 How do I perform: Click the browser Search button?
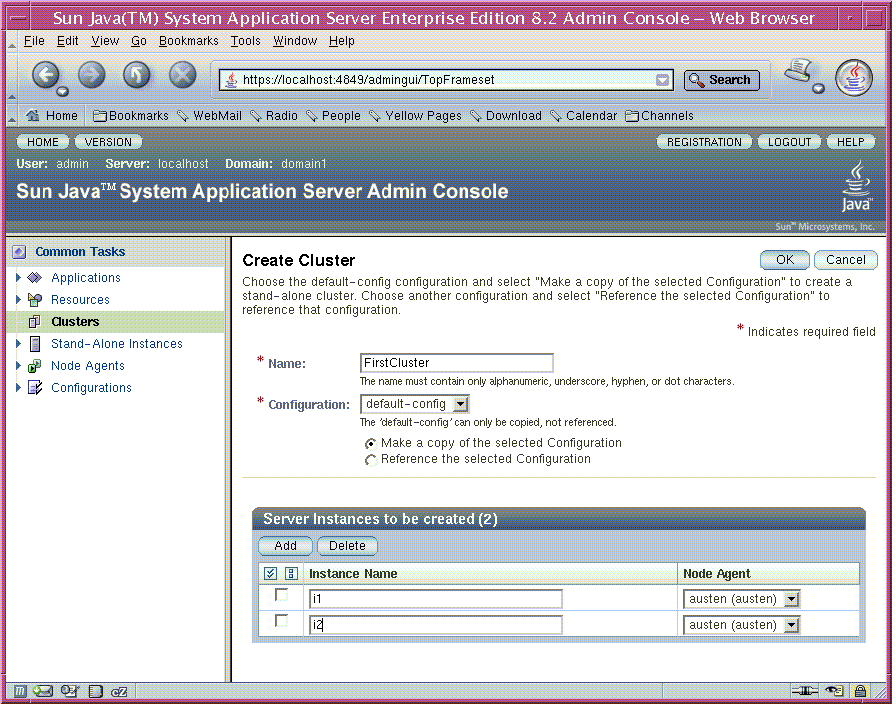721,80
